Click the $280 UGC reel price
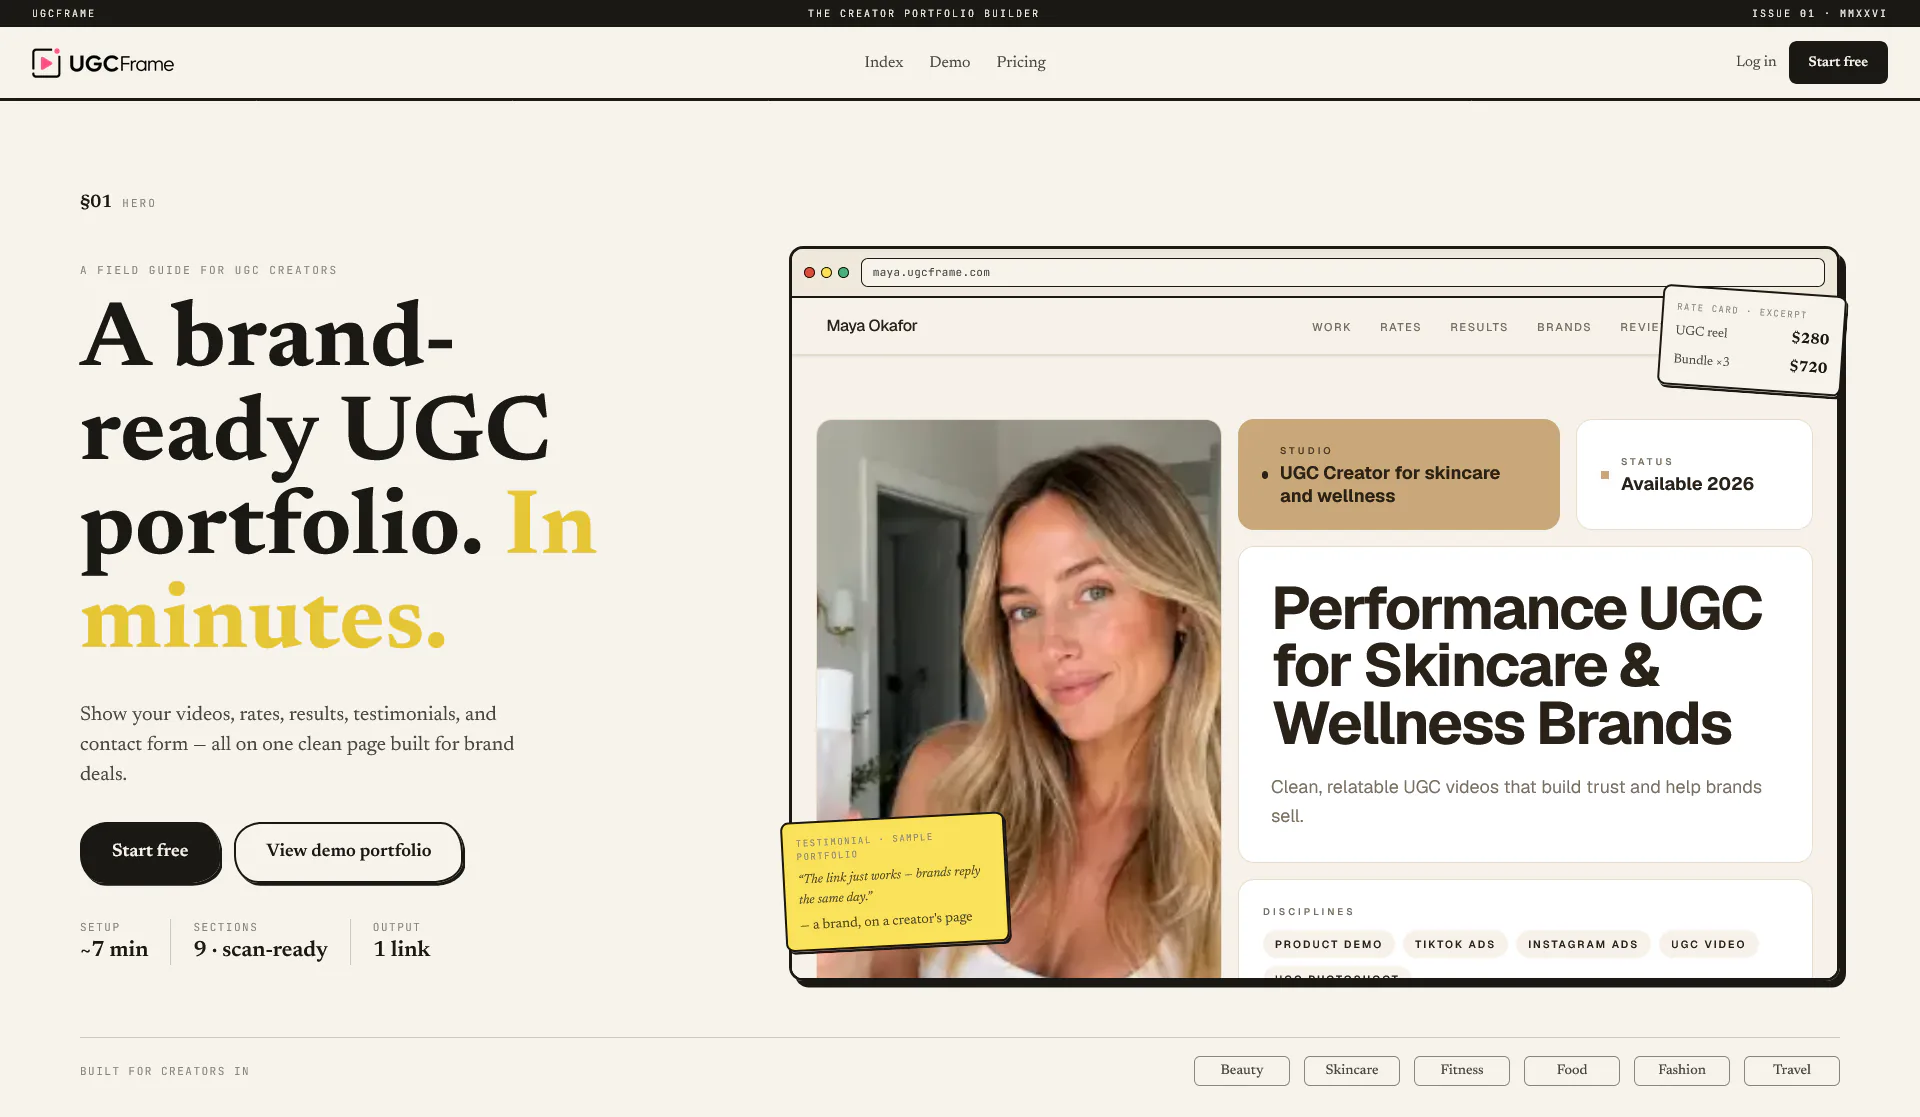The height and width of the screenshot is (1117, 1920). (x=1810, y=338)
